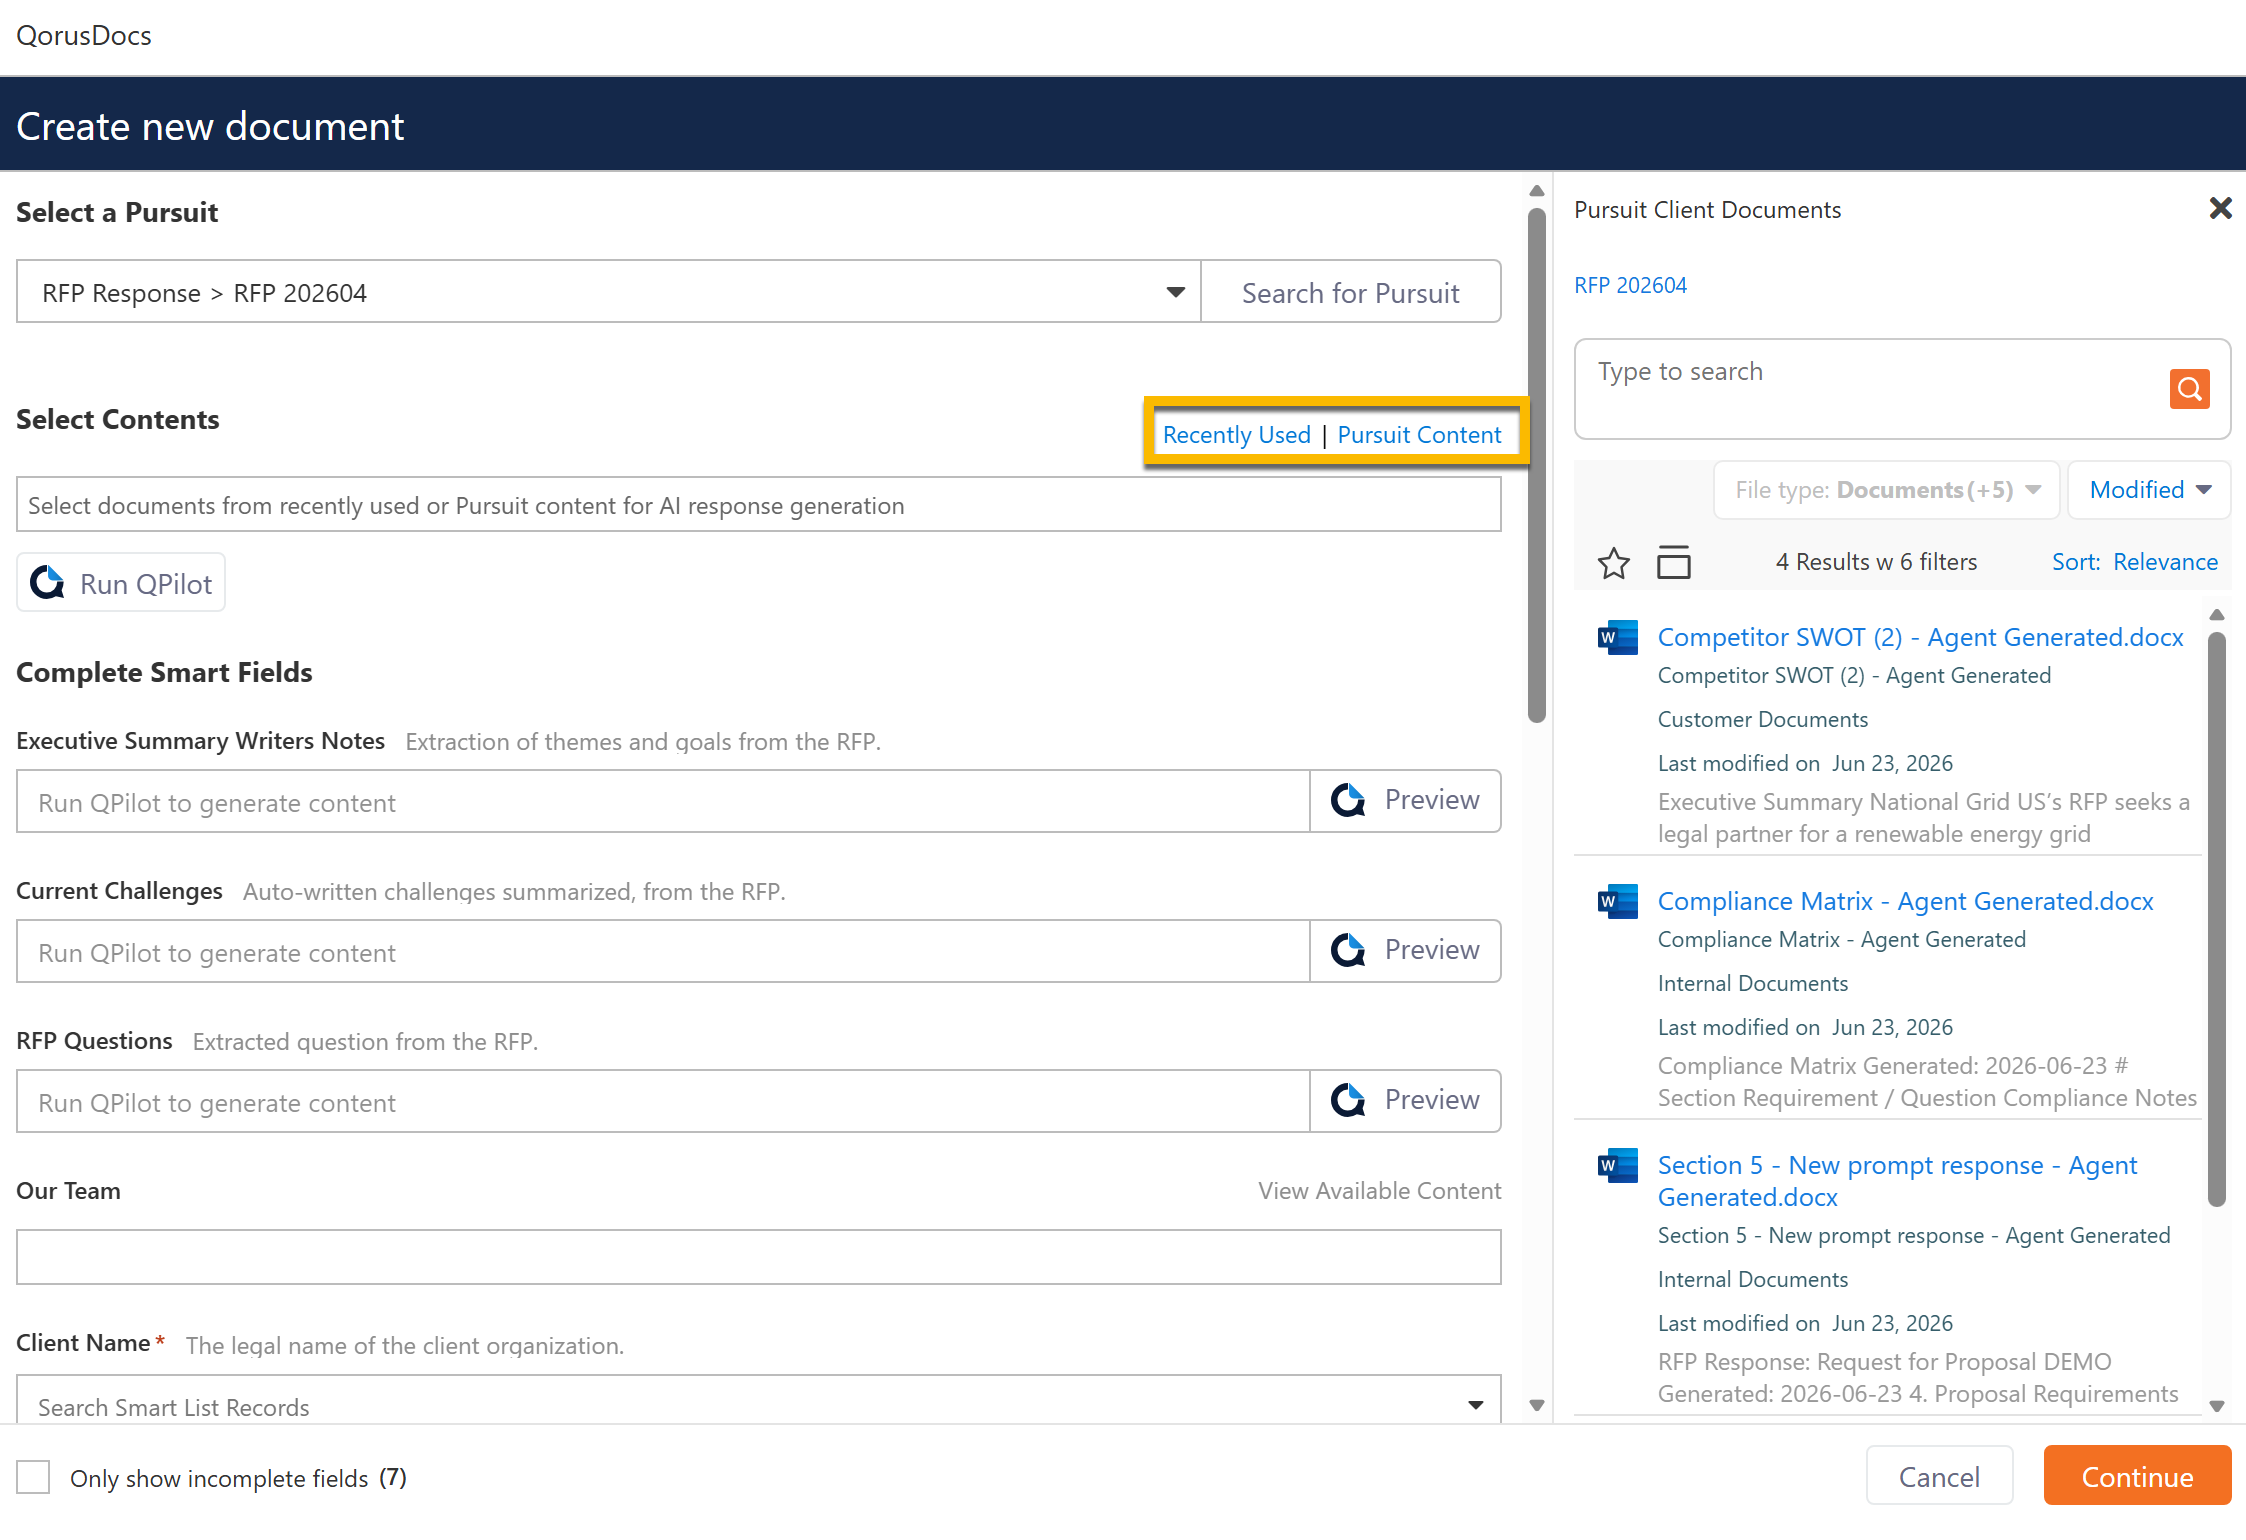Click the Client Name Search Smart List field
This screenshot has width=2246, height=1540.
click(x=758, y=1400)
